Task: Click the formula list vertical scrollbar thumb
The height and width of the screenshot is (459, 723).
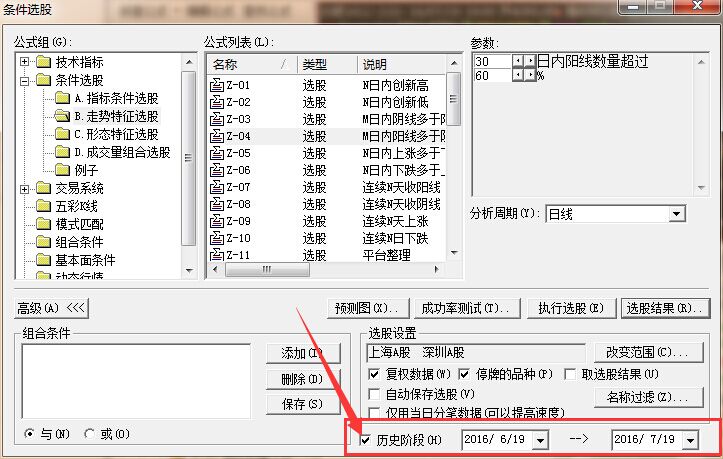Action: tap(454, 98)
